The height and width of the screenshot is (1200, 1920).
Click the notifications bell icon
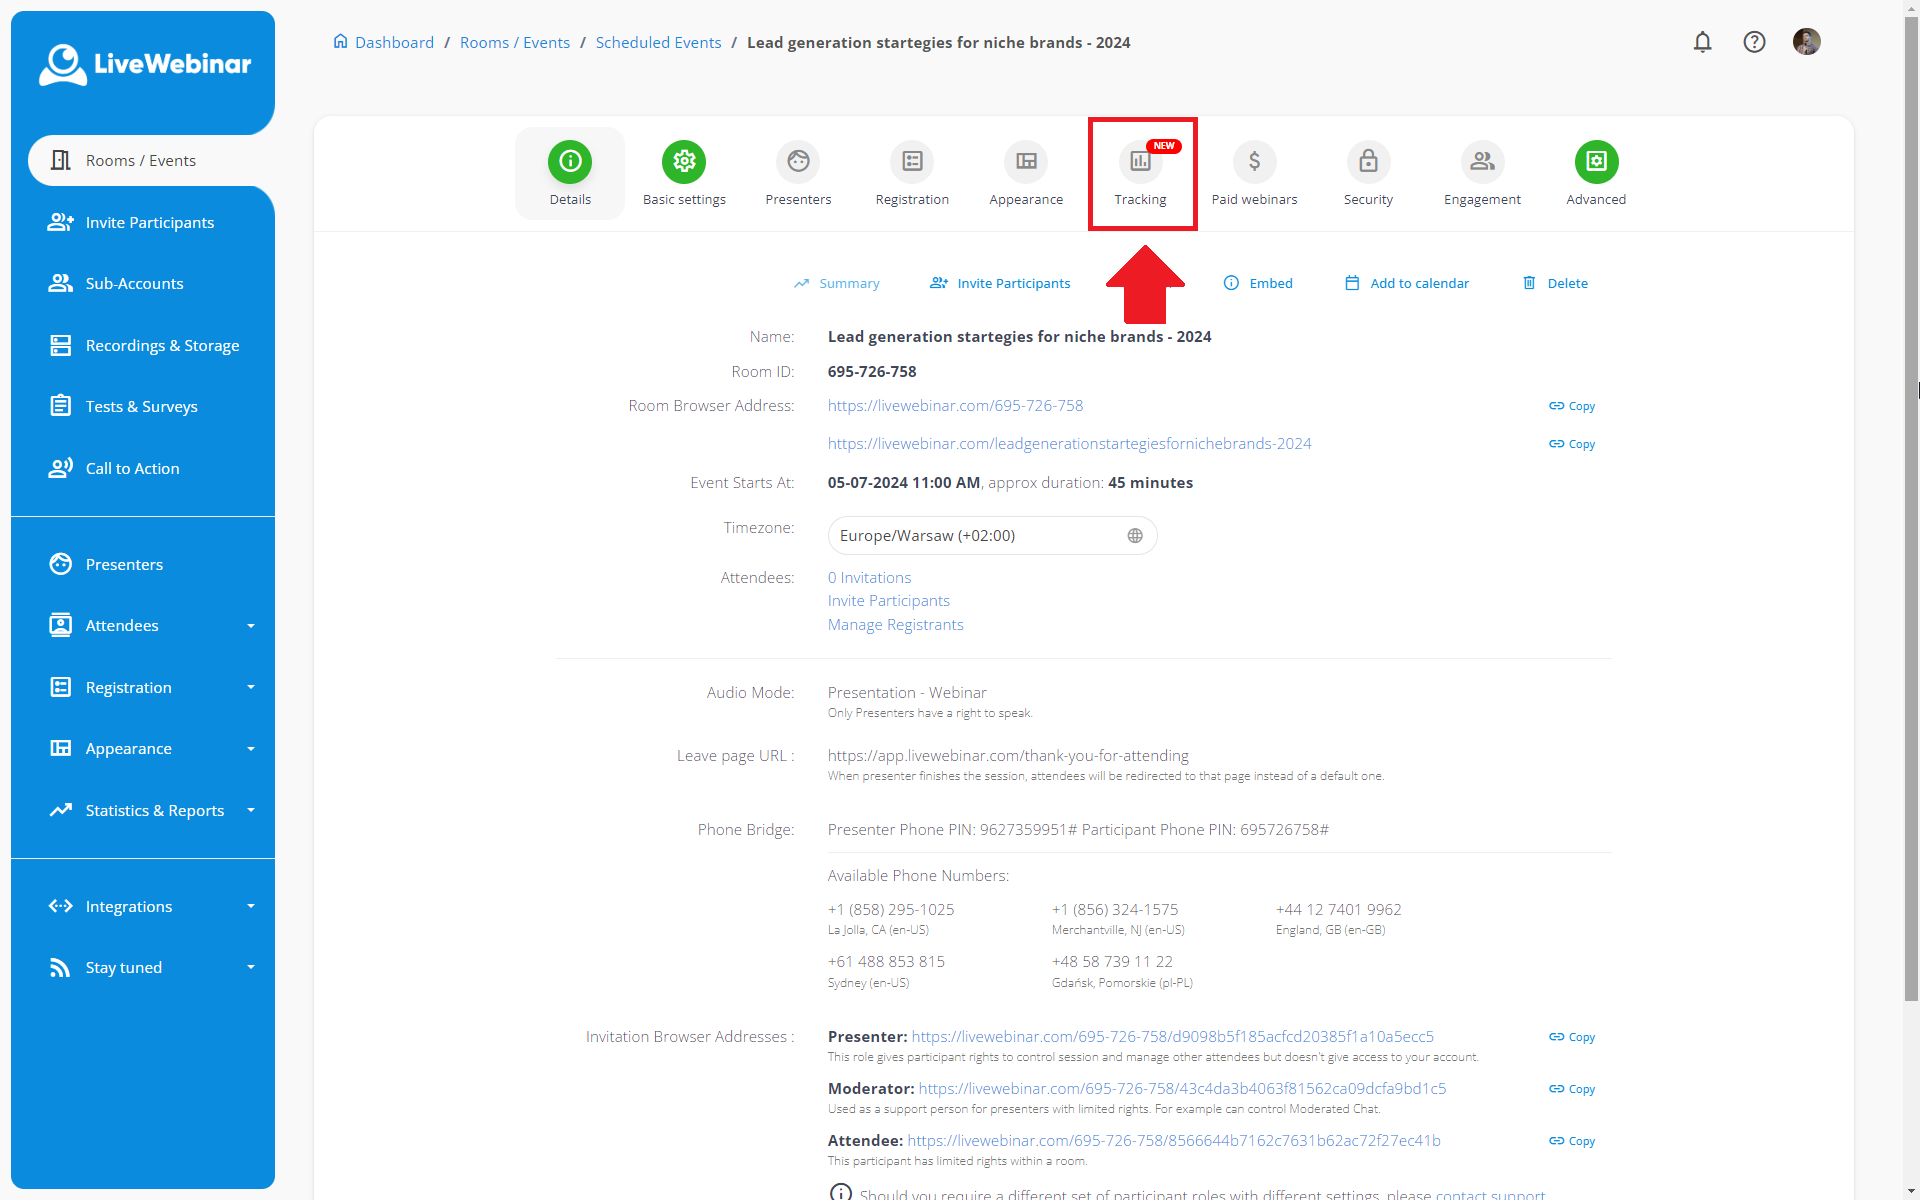pyautogui.click(x=1702, y=42)
